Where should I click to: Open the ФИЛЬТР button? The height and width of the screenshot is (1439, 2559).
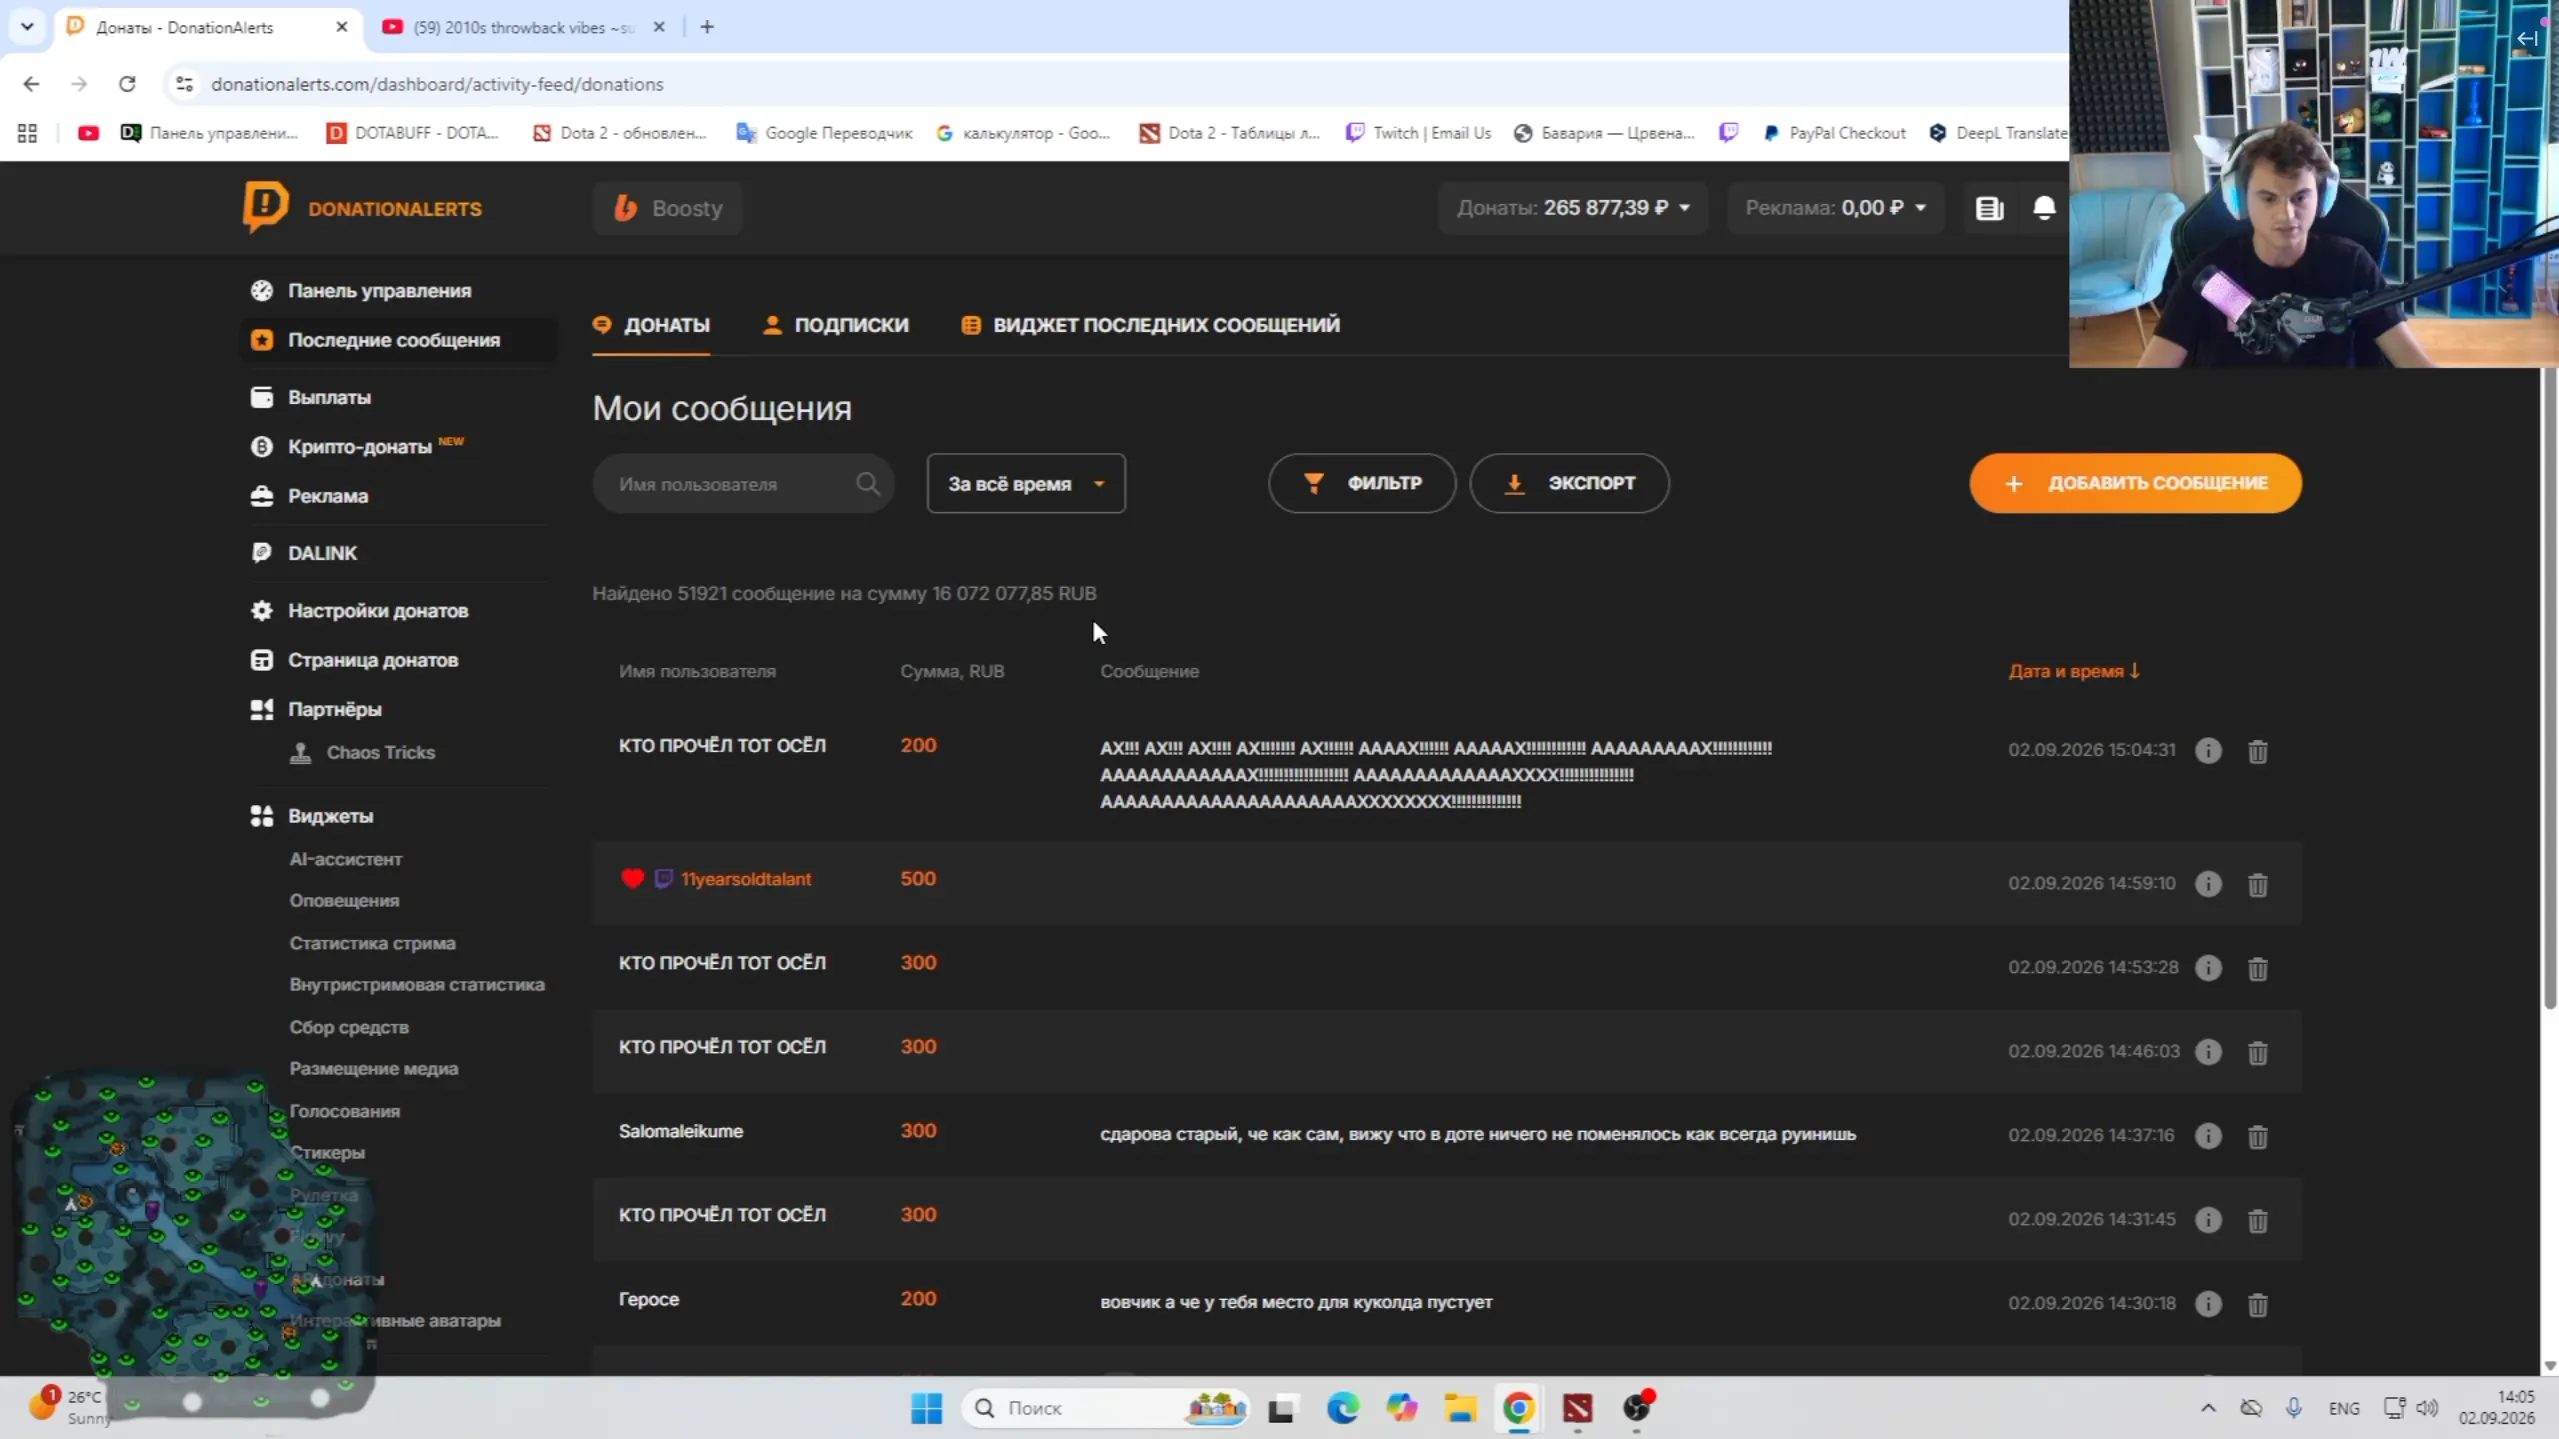click(x=1362, y=483)
